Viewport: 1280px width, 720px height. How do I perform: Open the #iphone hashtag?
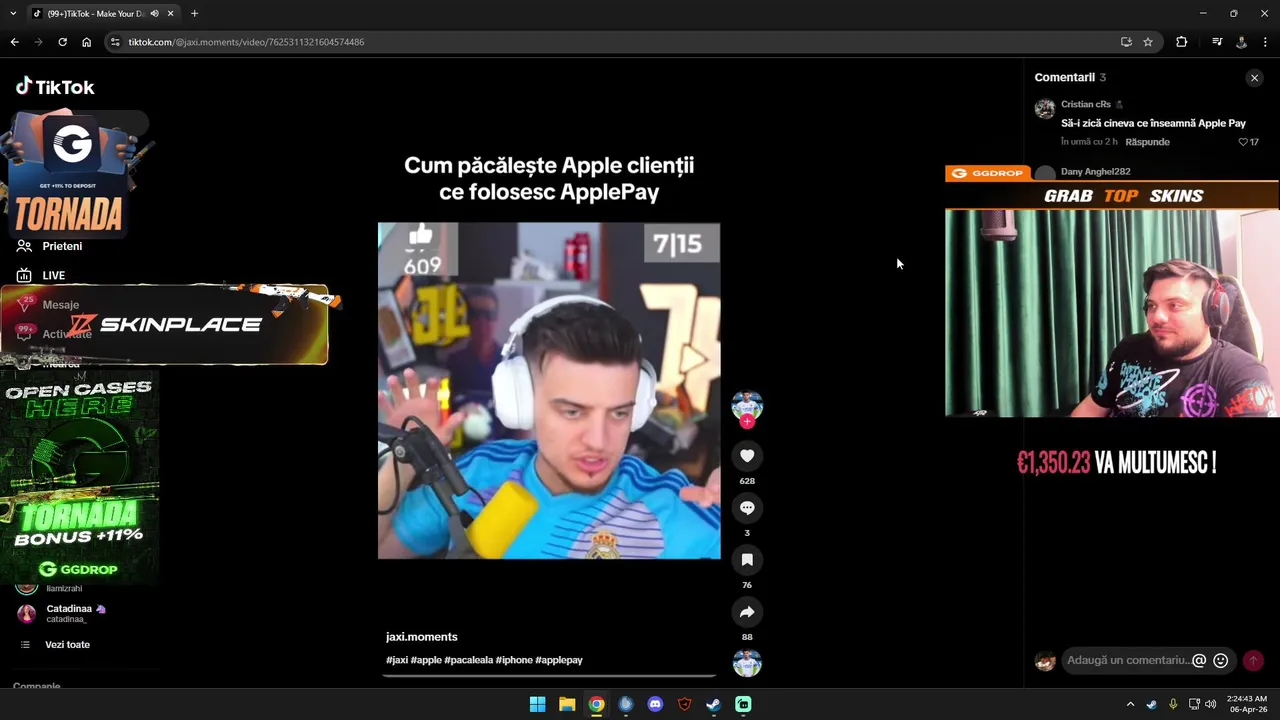pyautogui.click(x=514, y=660)
